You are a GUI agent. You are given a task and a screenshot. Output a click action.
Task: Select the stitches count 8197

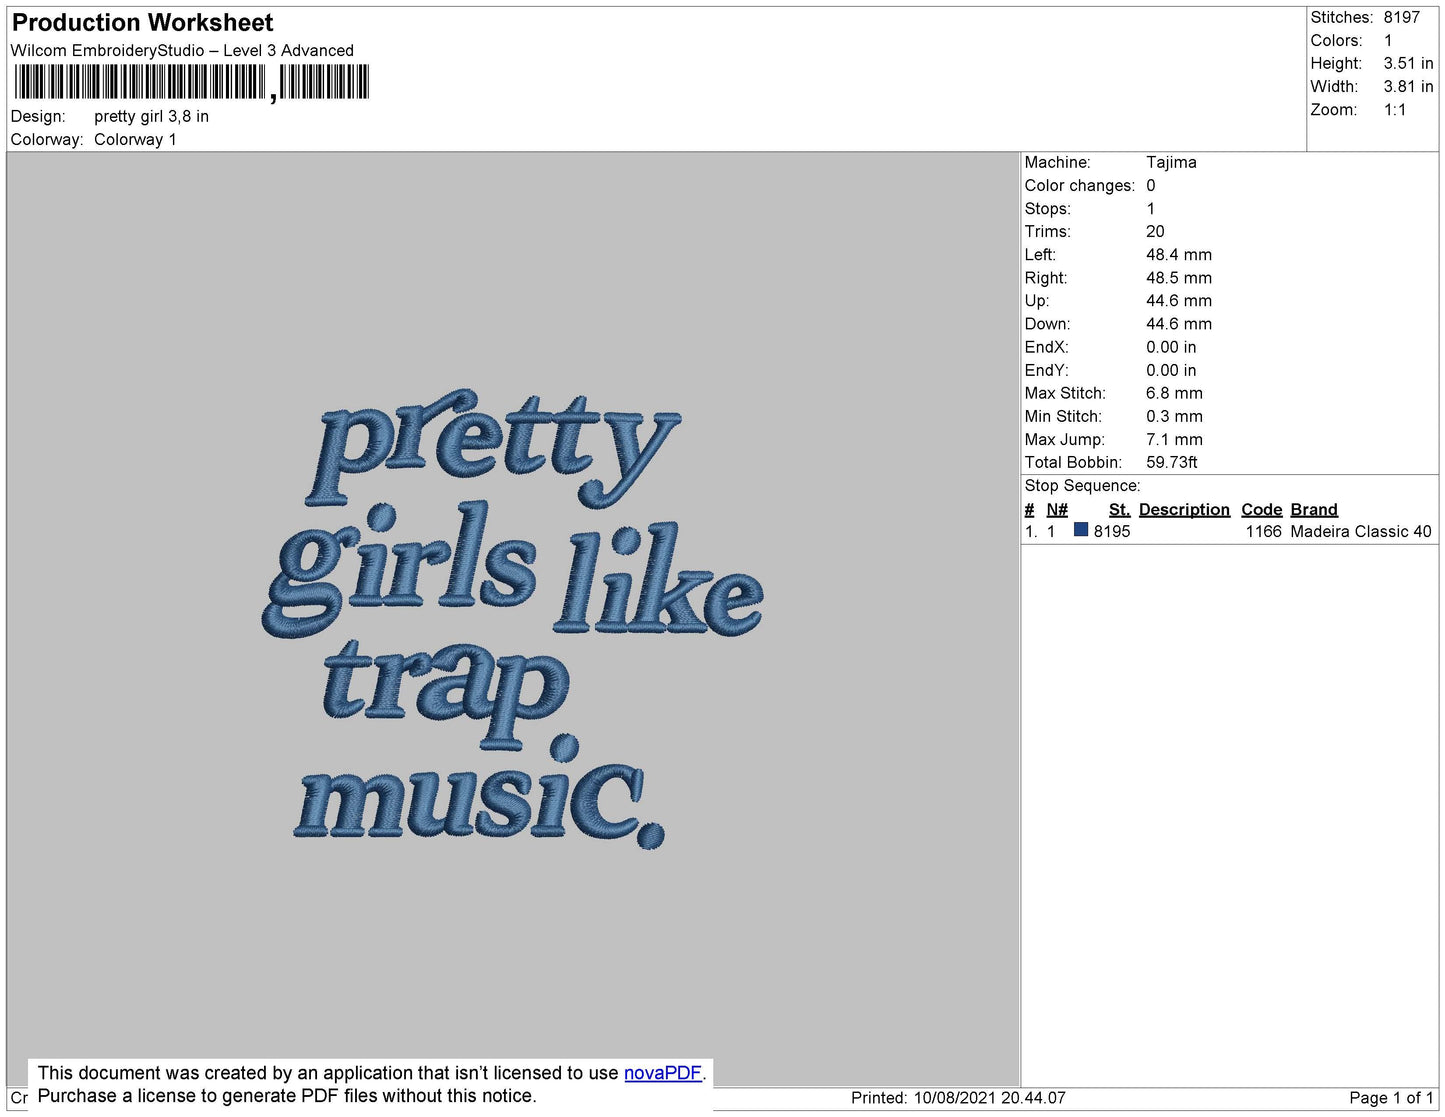pyautogui.click(x=1402, y=17)
